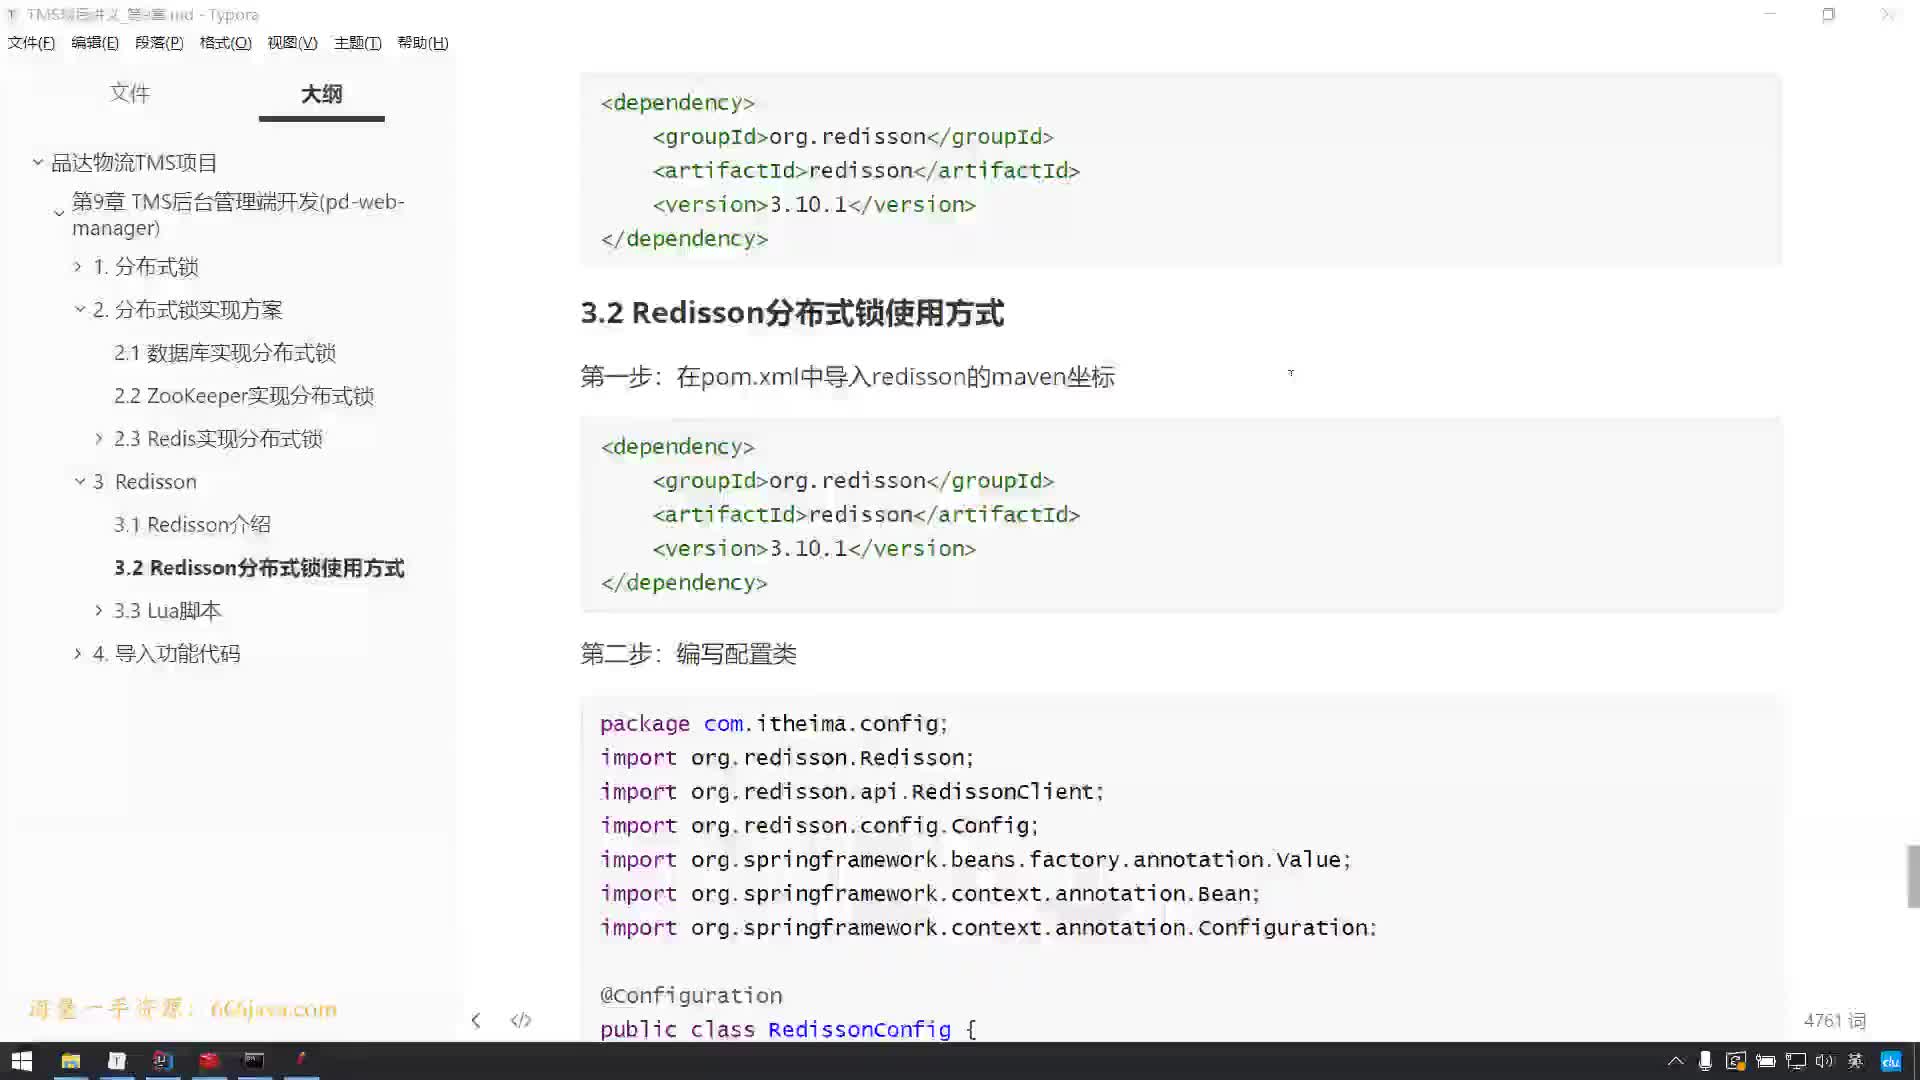Open the update tray icon with orange dot
The width and height of the screenshot is (1920, 1080).
tap(1736, 1061)
